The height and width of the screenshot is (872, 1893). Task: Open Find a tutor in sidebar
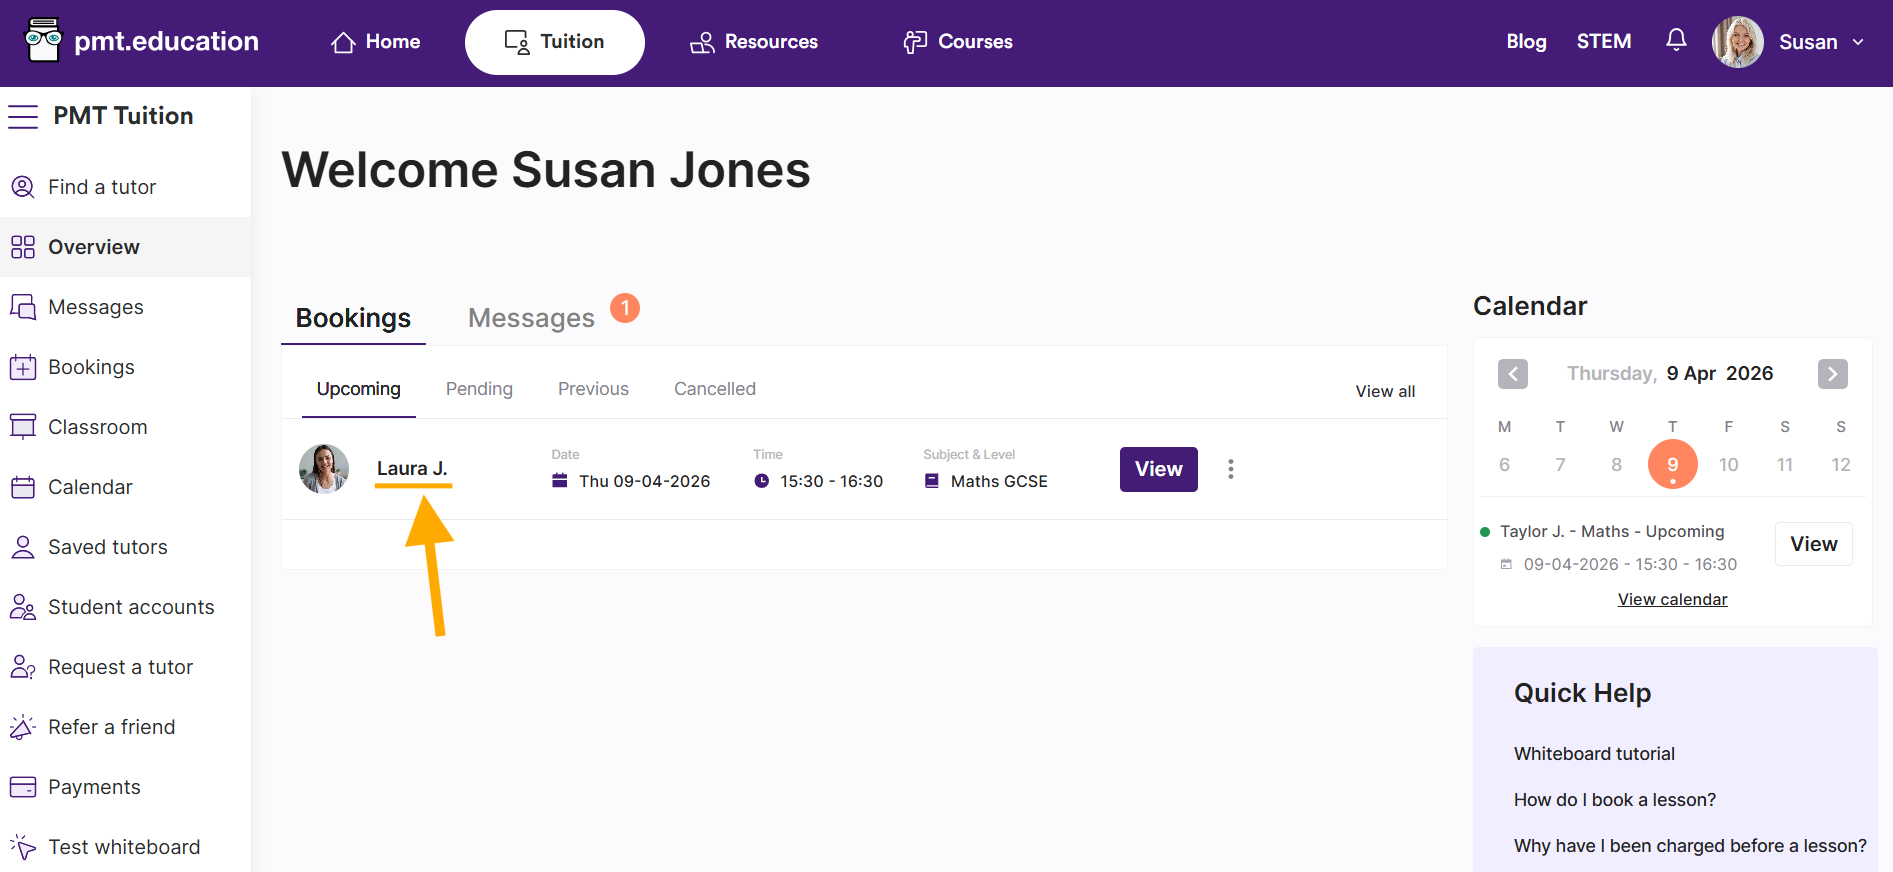pos(101,187)
